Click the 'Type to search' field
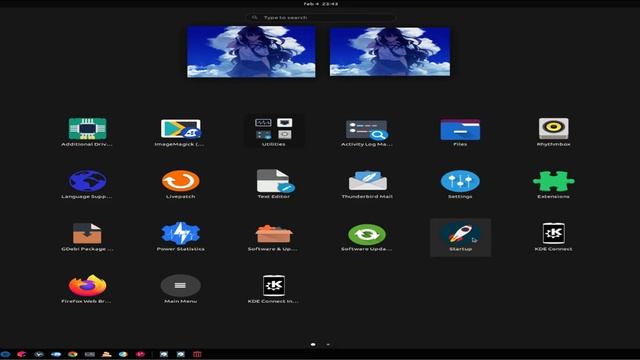This screenshot has width=640, height=360. pos(320,18)
